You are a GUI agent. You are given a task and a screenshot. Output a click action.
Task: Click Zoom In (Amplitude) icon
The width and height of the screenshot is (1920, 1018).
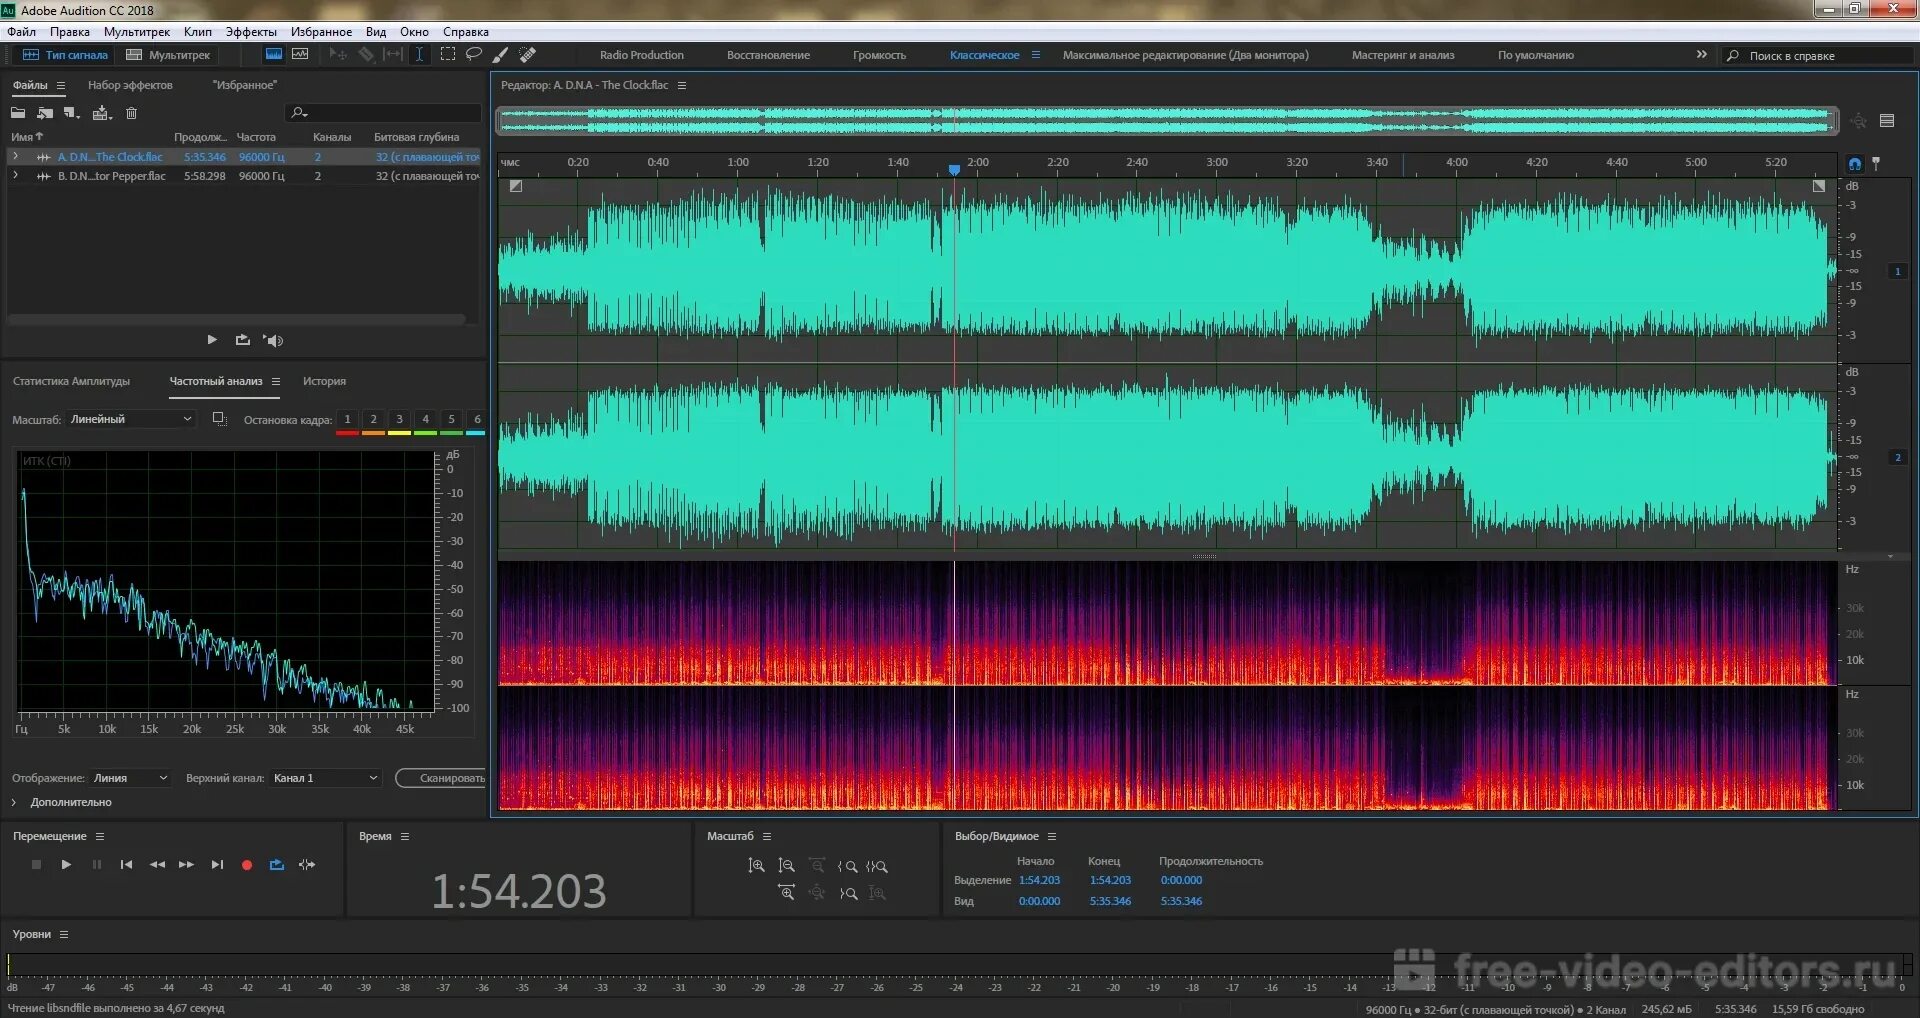[756, 866]
